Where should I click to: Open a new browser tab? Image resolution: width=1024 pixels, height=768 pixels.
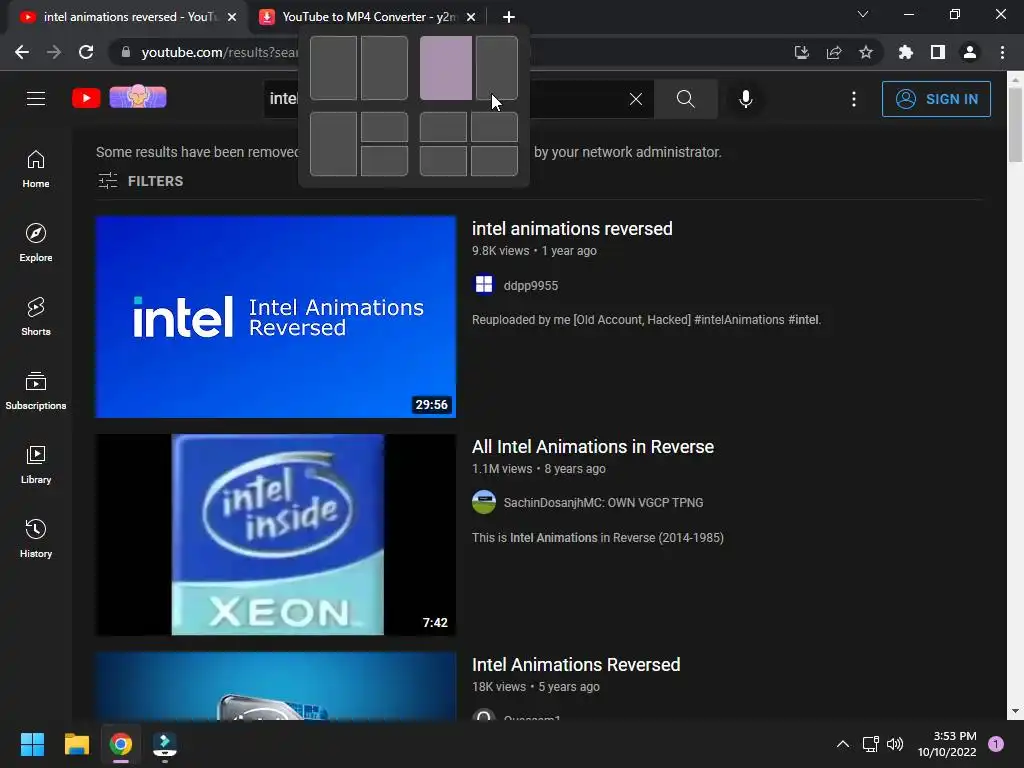click(x=509, y=17)
